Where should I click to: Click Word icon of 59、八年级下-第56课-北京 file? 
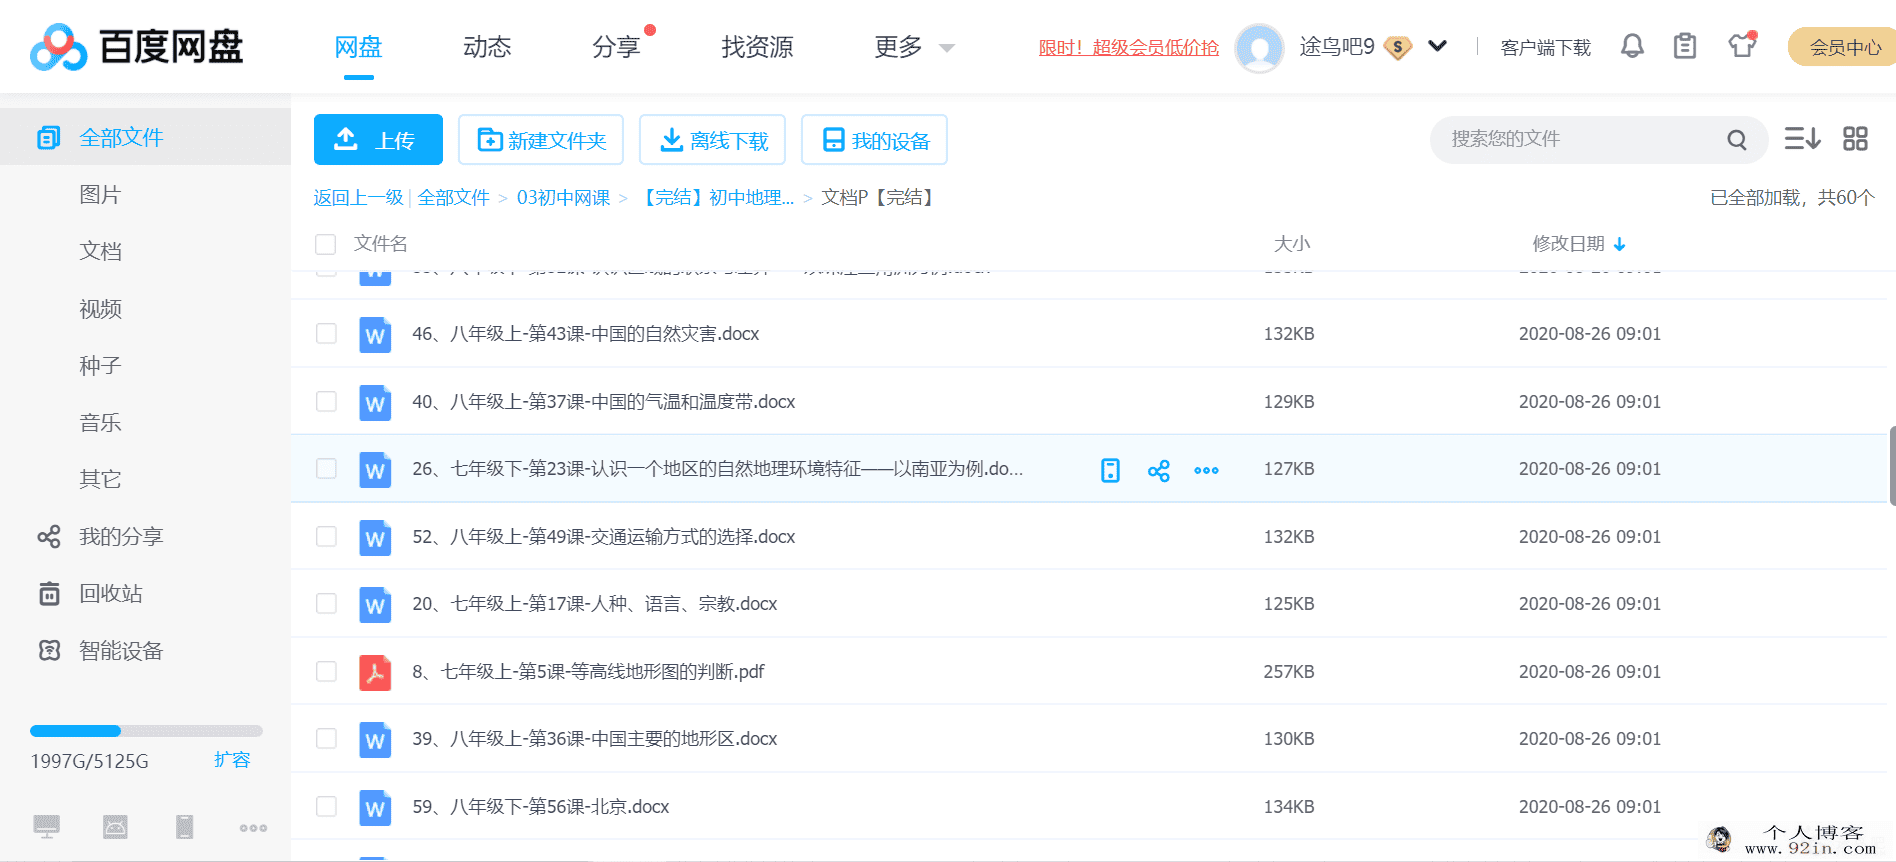[375, 808]
